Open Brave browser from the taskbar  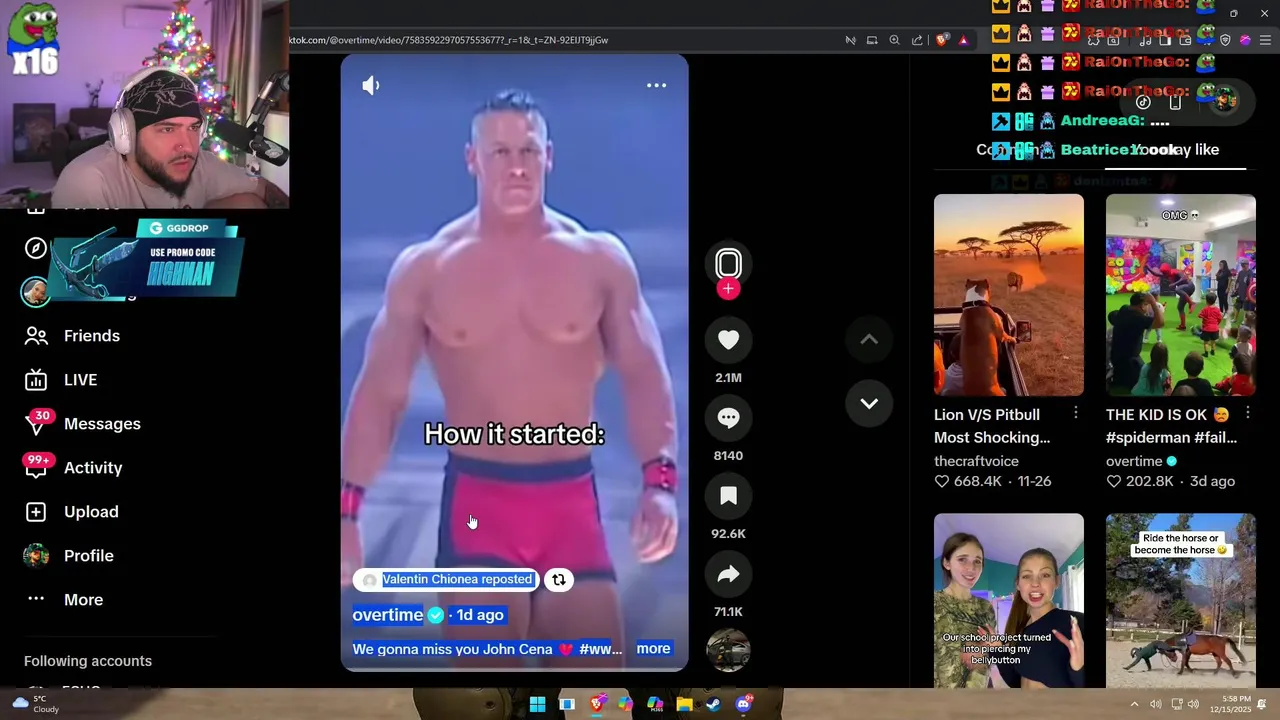coord(597,704)
